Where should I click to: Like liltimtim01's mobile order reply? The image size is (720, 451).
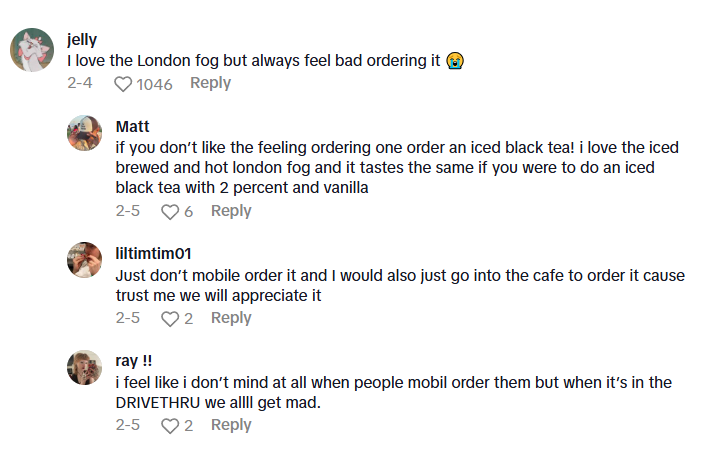click(170, 319)
